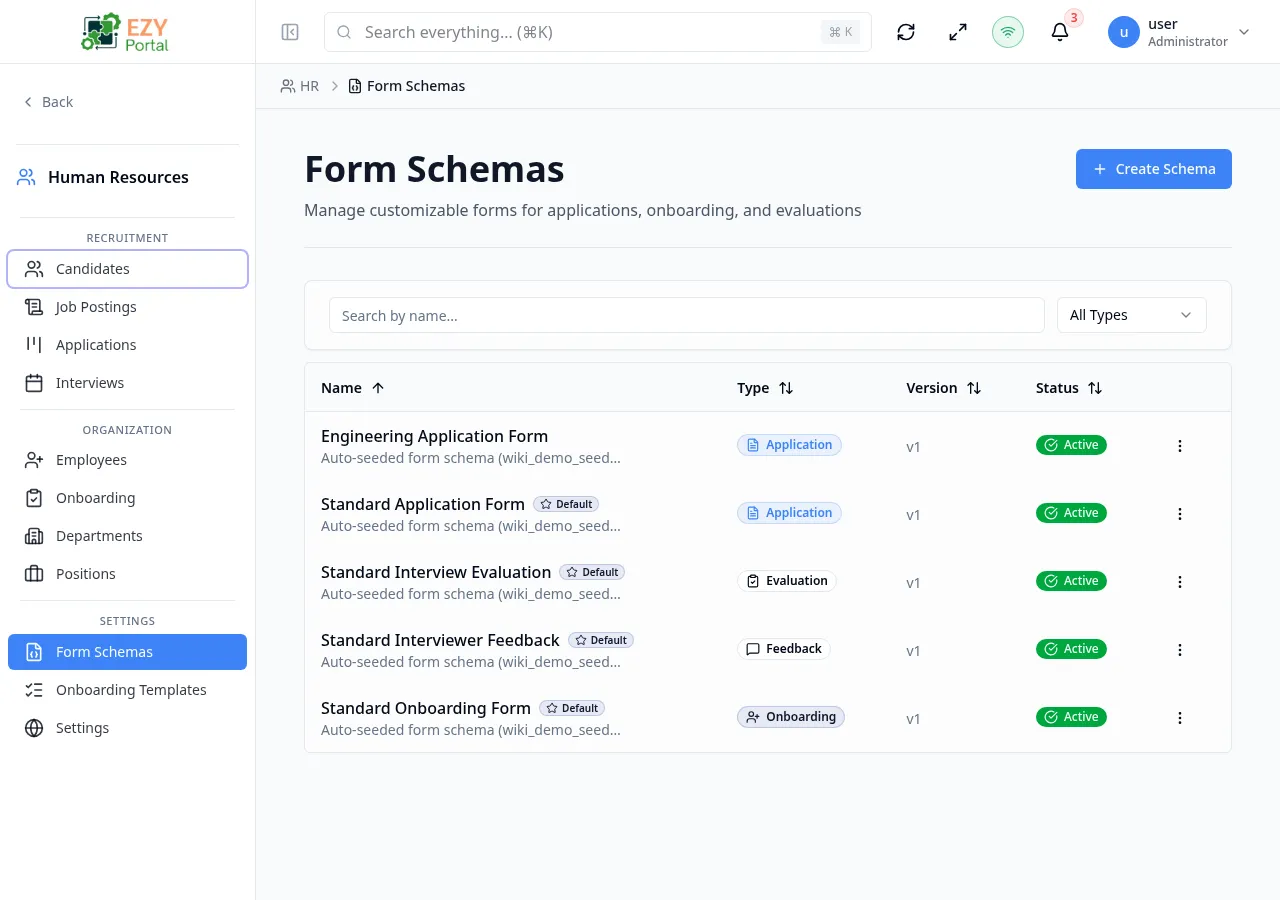
Task: Click Application badge in Engineering Application row
Action: coord(789,445)
